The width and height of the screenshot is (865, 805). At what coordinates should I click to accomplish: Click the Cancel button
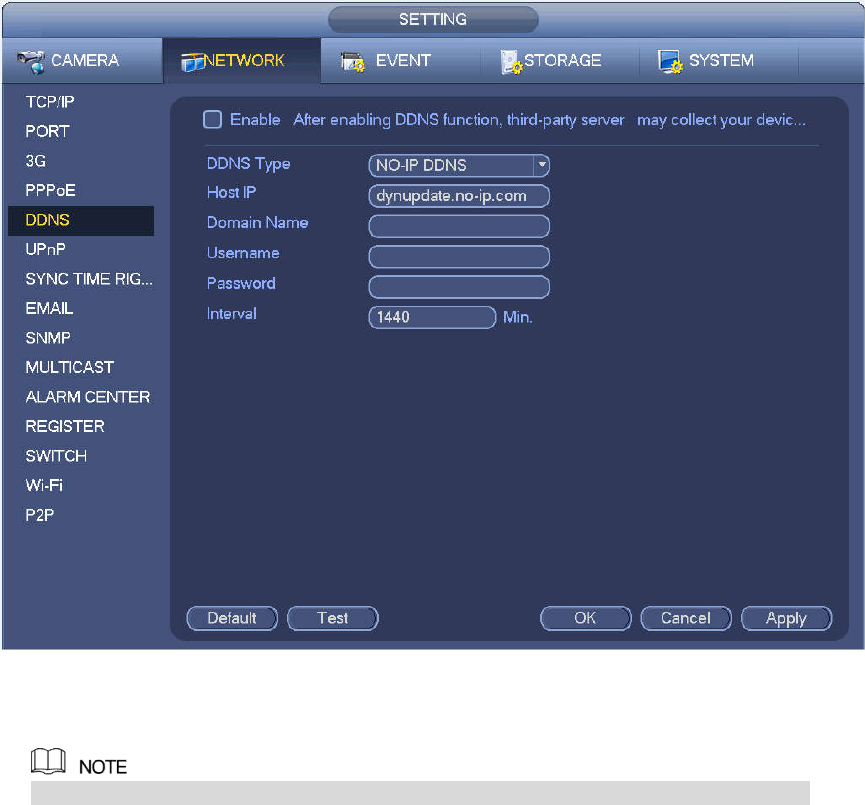(x=686, y=618)
